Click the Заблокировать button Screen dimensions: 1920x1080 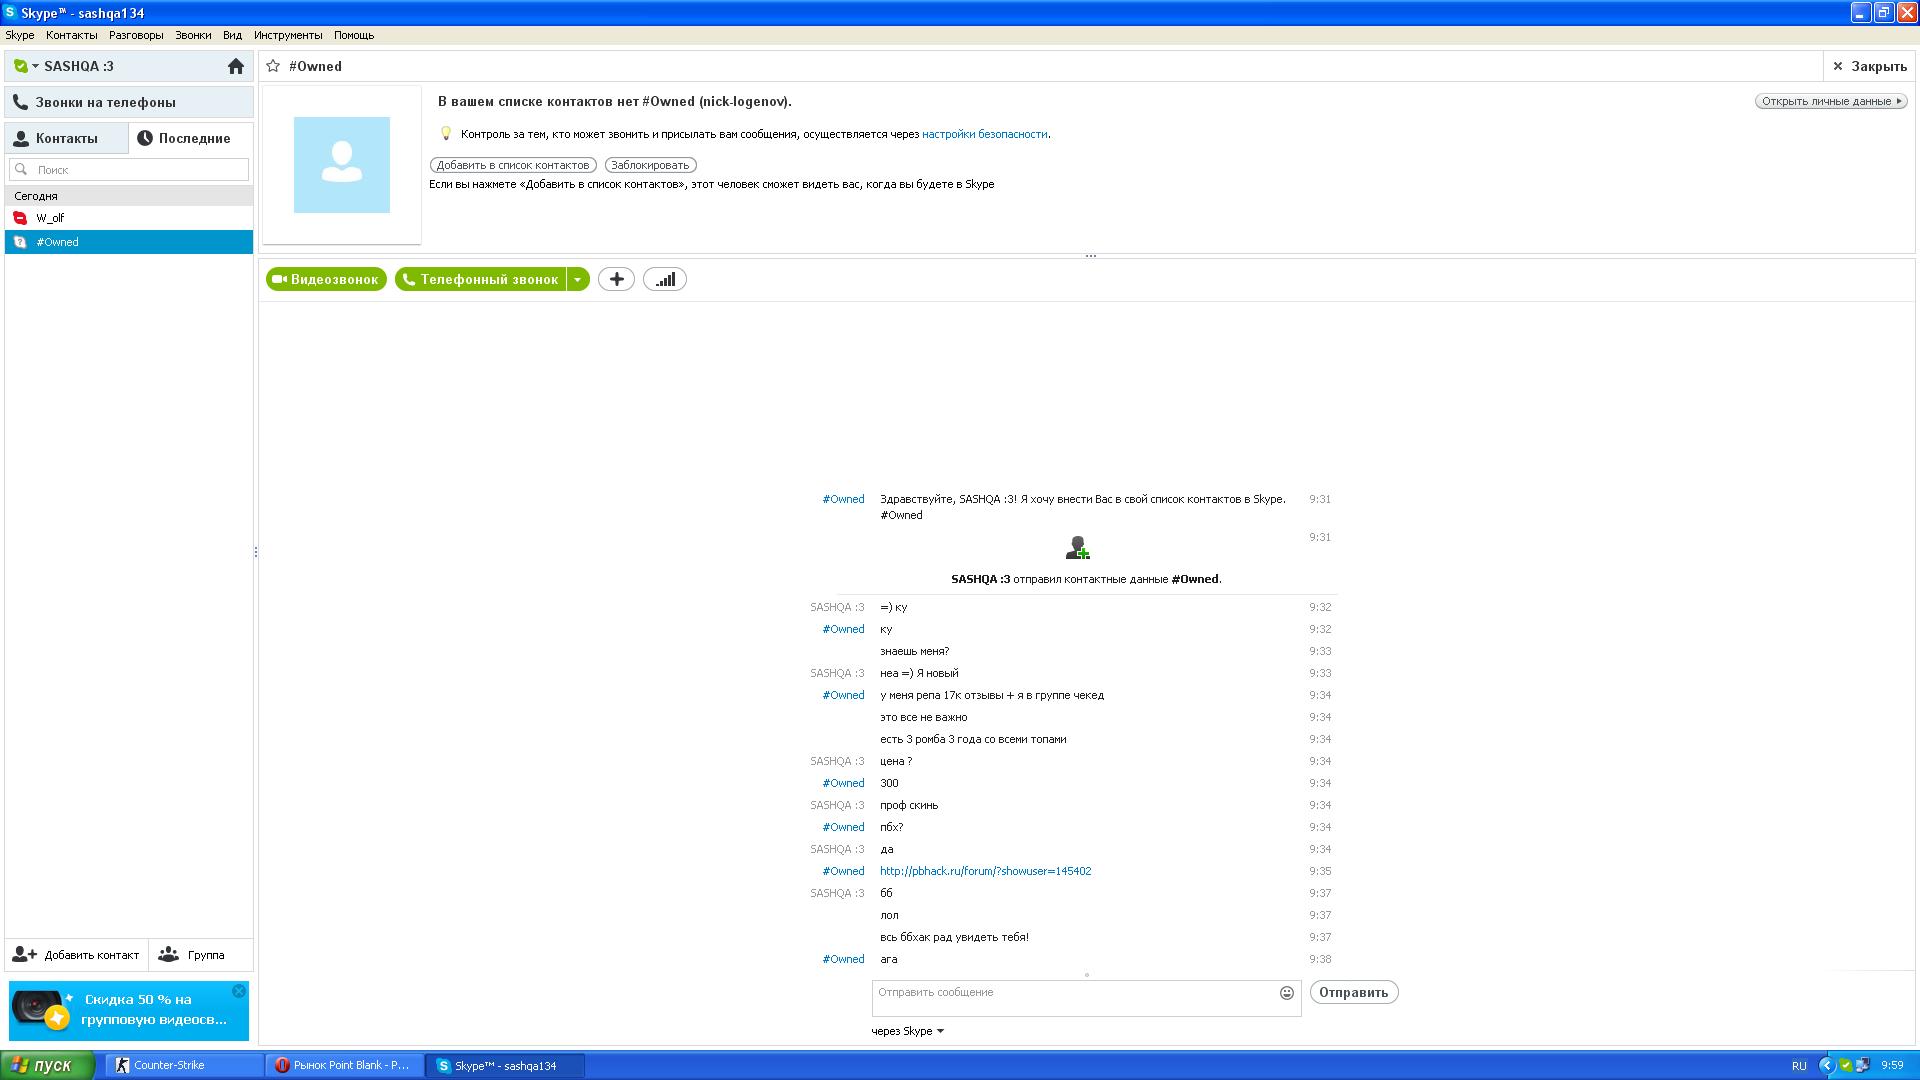pos(650,165)
